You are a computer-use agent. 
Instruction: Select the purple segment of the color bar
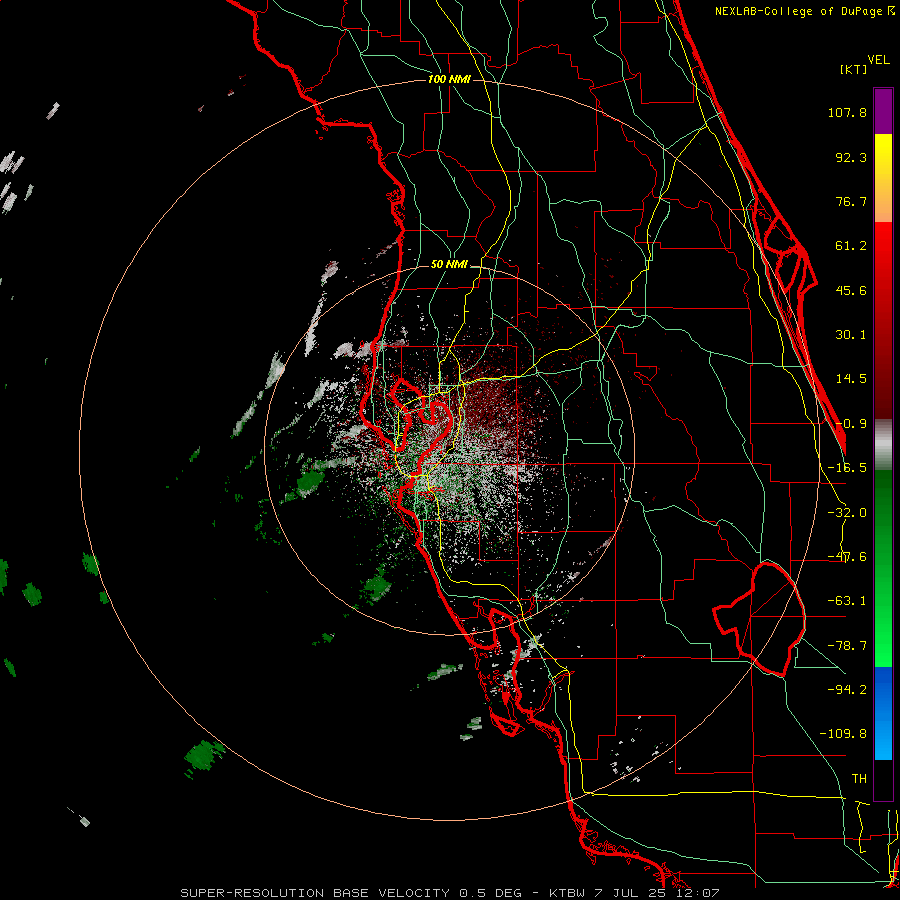pos(883,111)
